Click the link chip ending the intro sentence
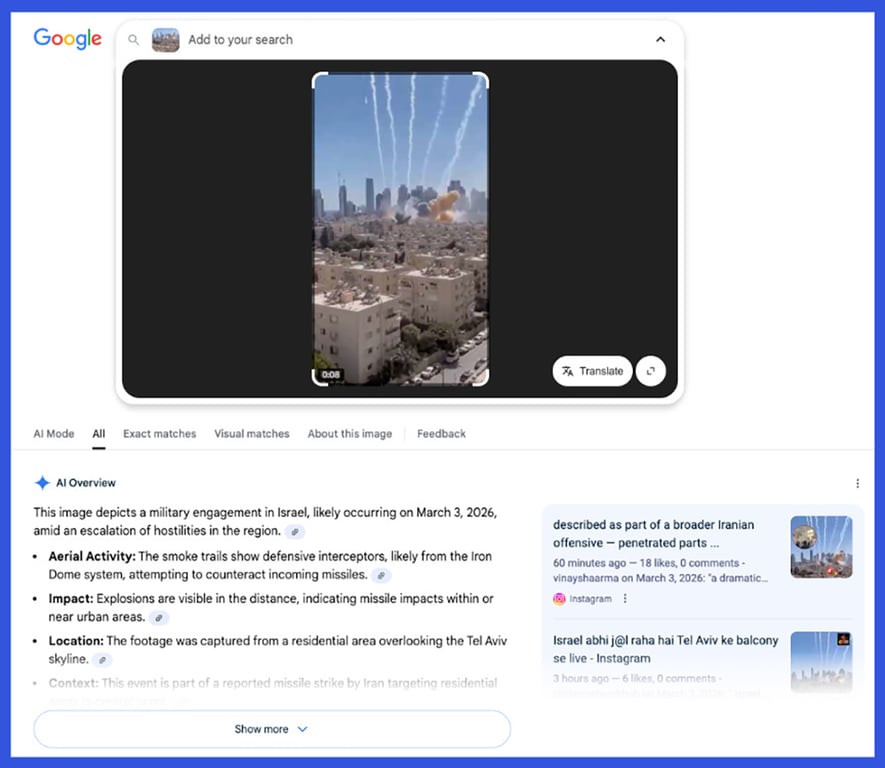The width and height of the screenshot is (885, 768). [295, 531]
